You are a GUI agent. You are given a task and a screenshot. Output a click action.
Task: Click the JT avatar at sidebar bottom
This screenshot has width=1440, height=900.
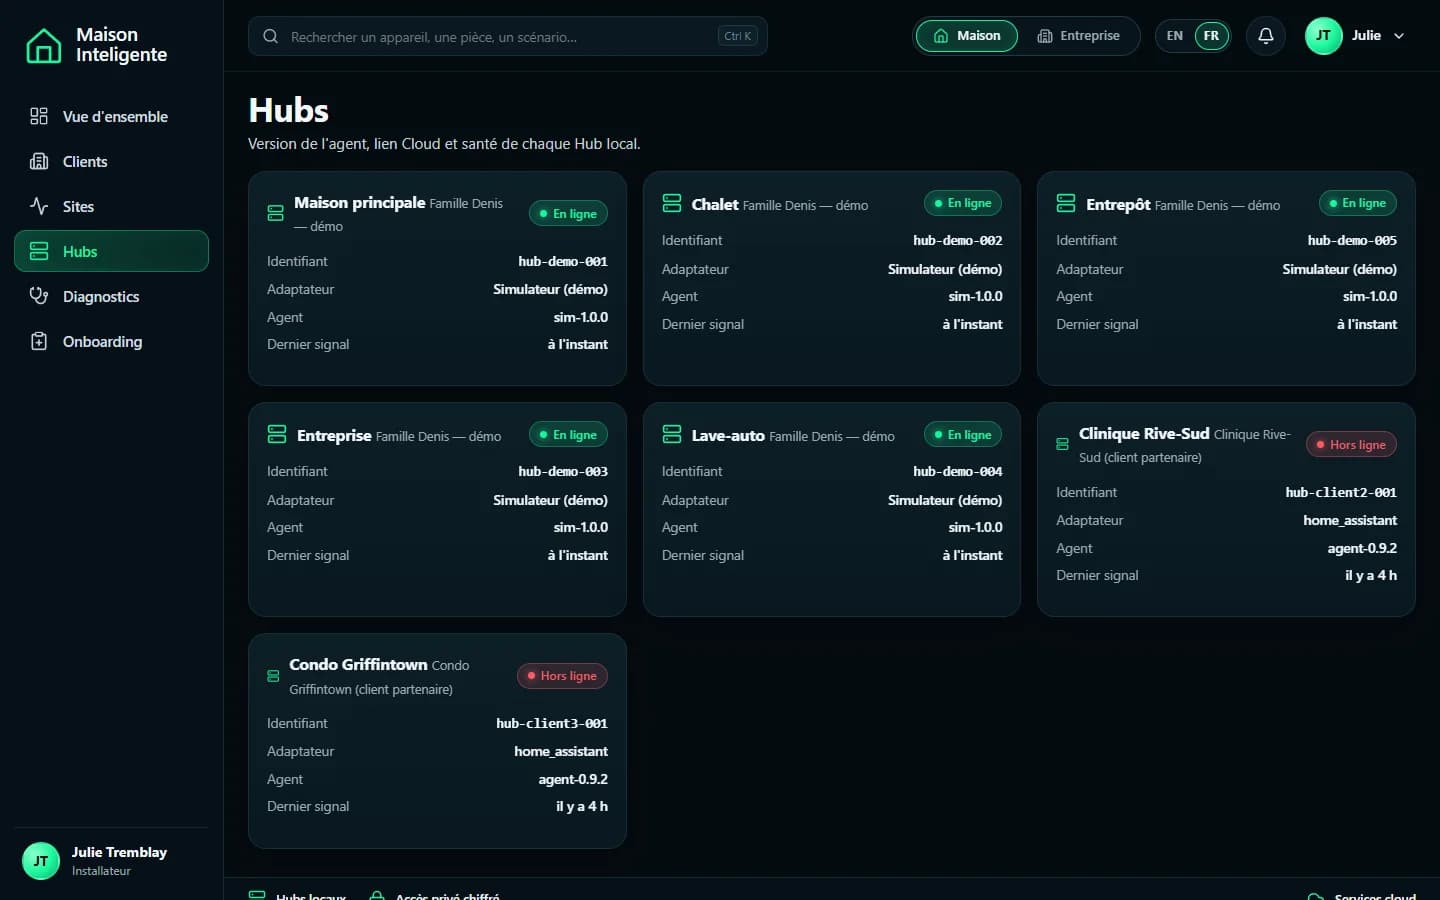click(41, 861)
